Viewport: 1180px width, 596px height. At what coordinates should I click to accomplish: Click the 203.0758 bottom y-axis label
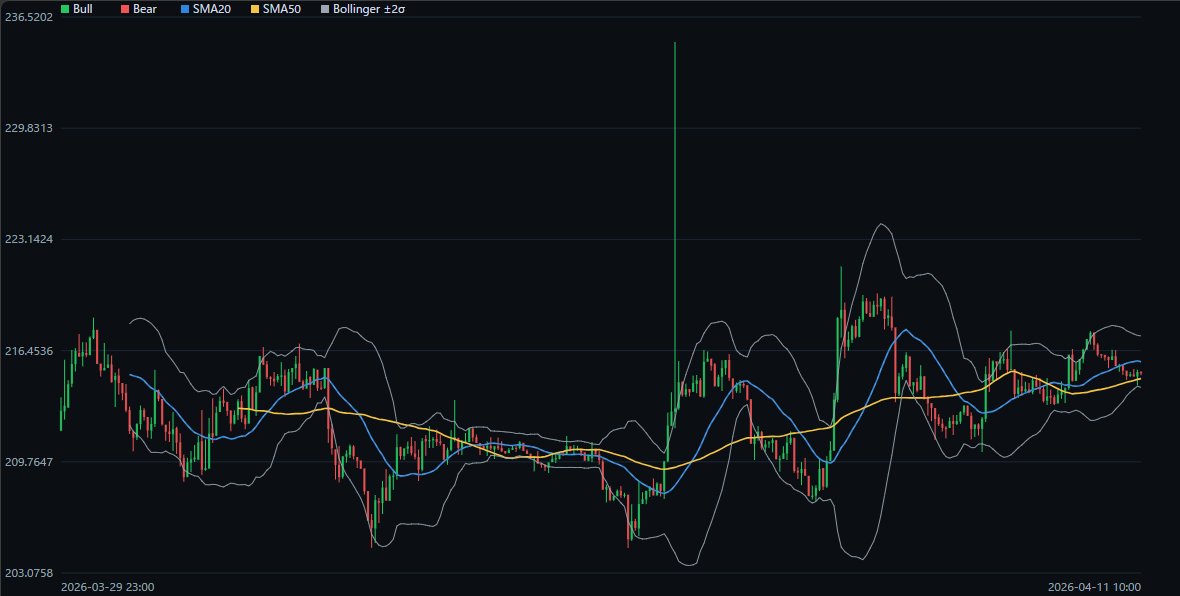pyautogui.click(x=28, y=573)
